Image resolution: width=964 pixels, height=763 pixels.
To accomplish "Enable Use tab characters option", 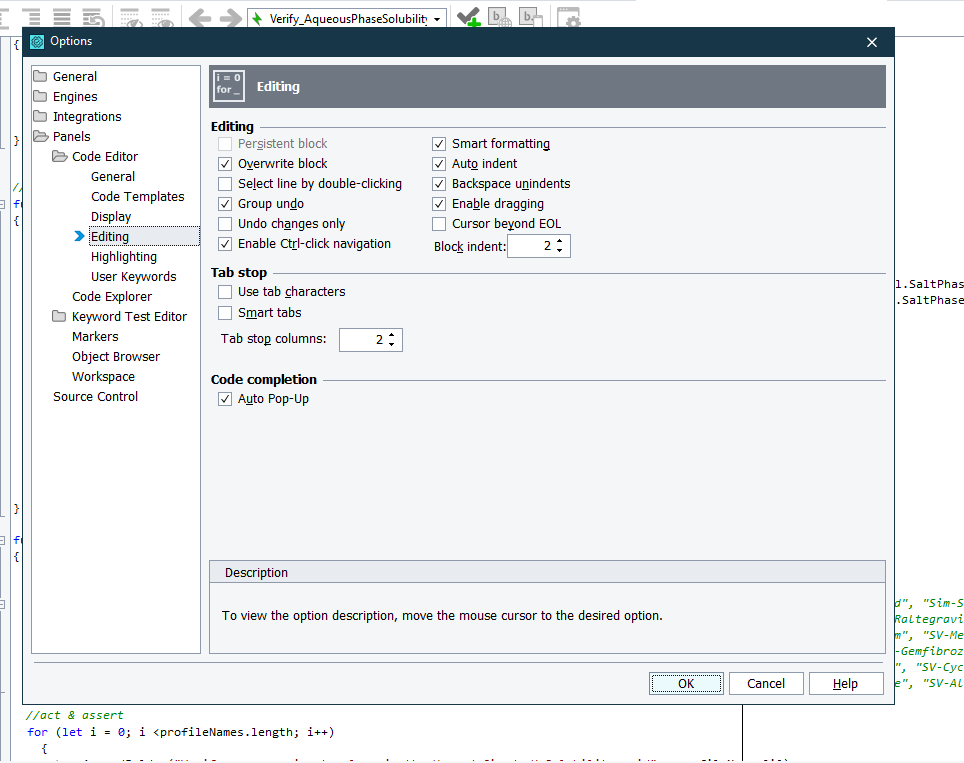I will tap(225, 292).
